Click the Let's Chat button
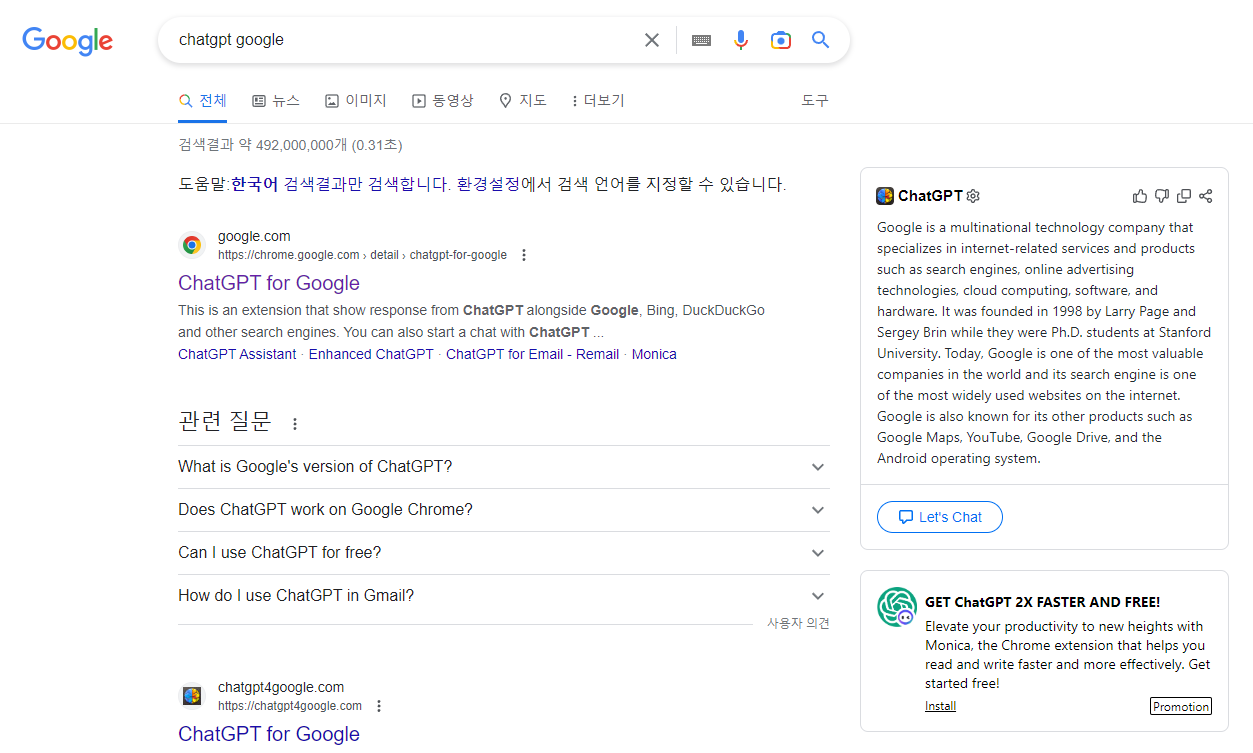 tap(940, 517)
